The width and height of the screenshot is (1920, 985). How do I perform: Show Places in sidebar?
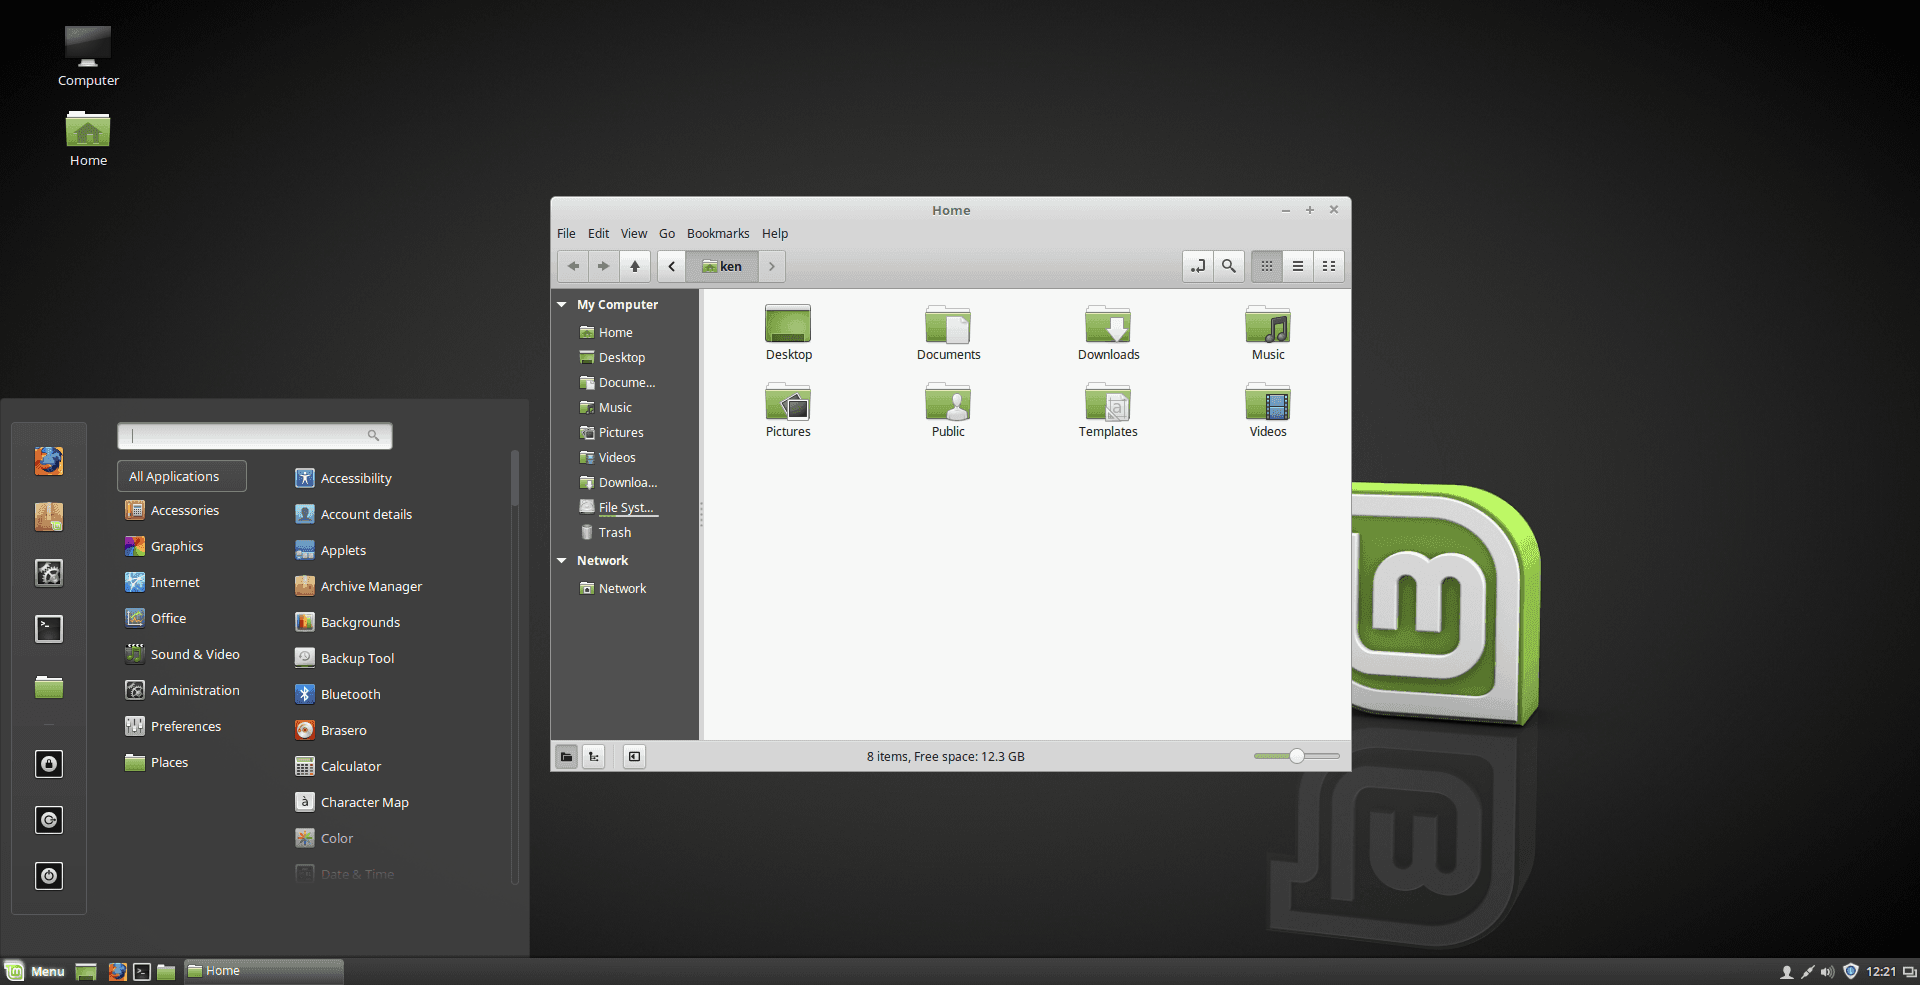coord(566,756)
